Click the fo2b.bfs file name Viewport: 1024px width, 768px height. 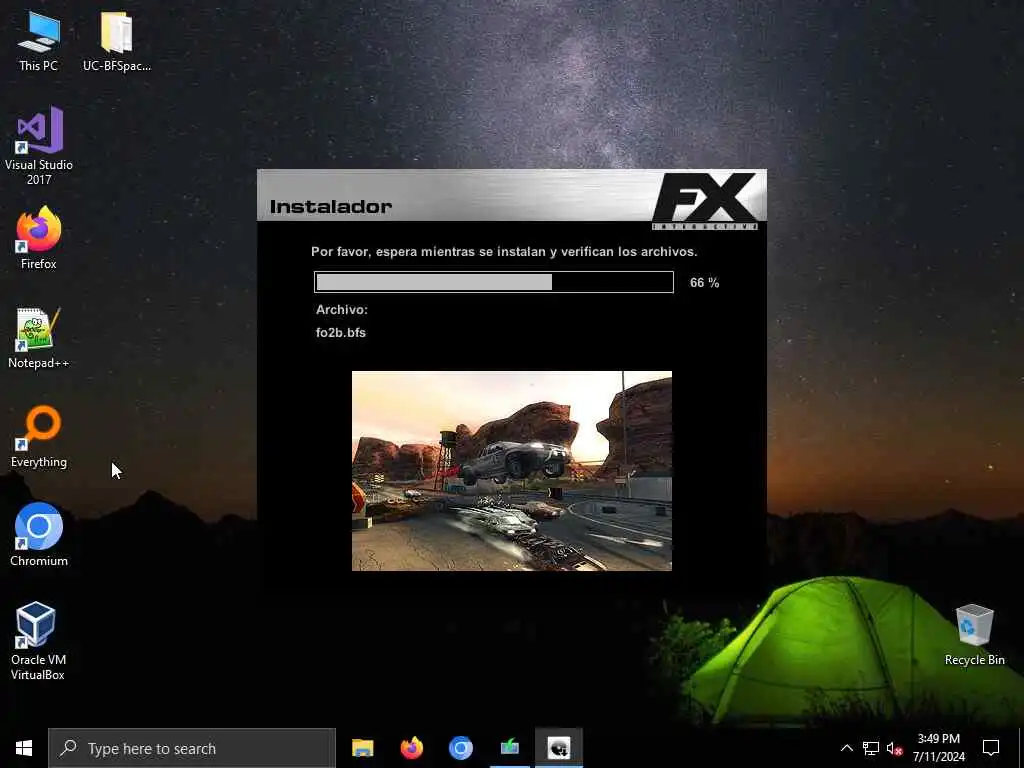click(341, 332)
